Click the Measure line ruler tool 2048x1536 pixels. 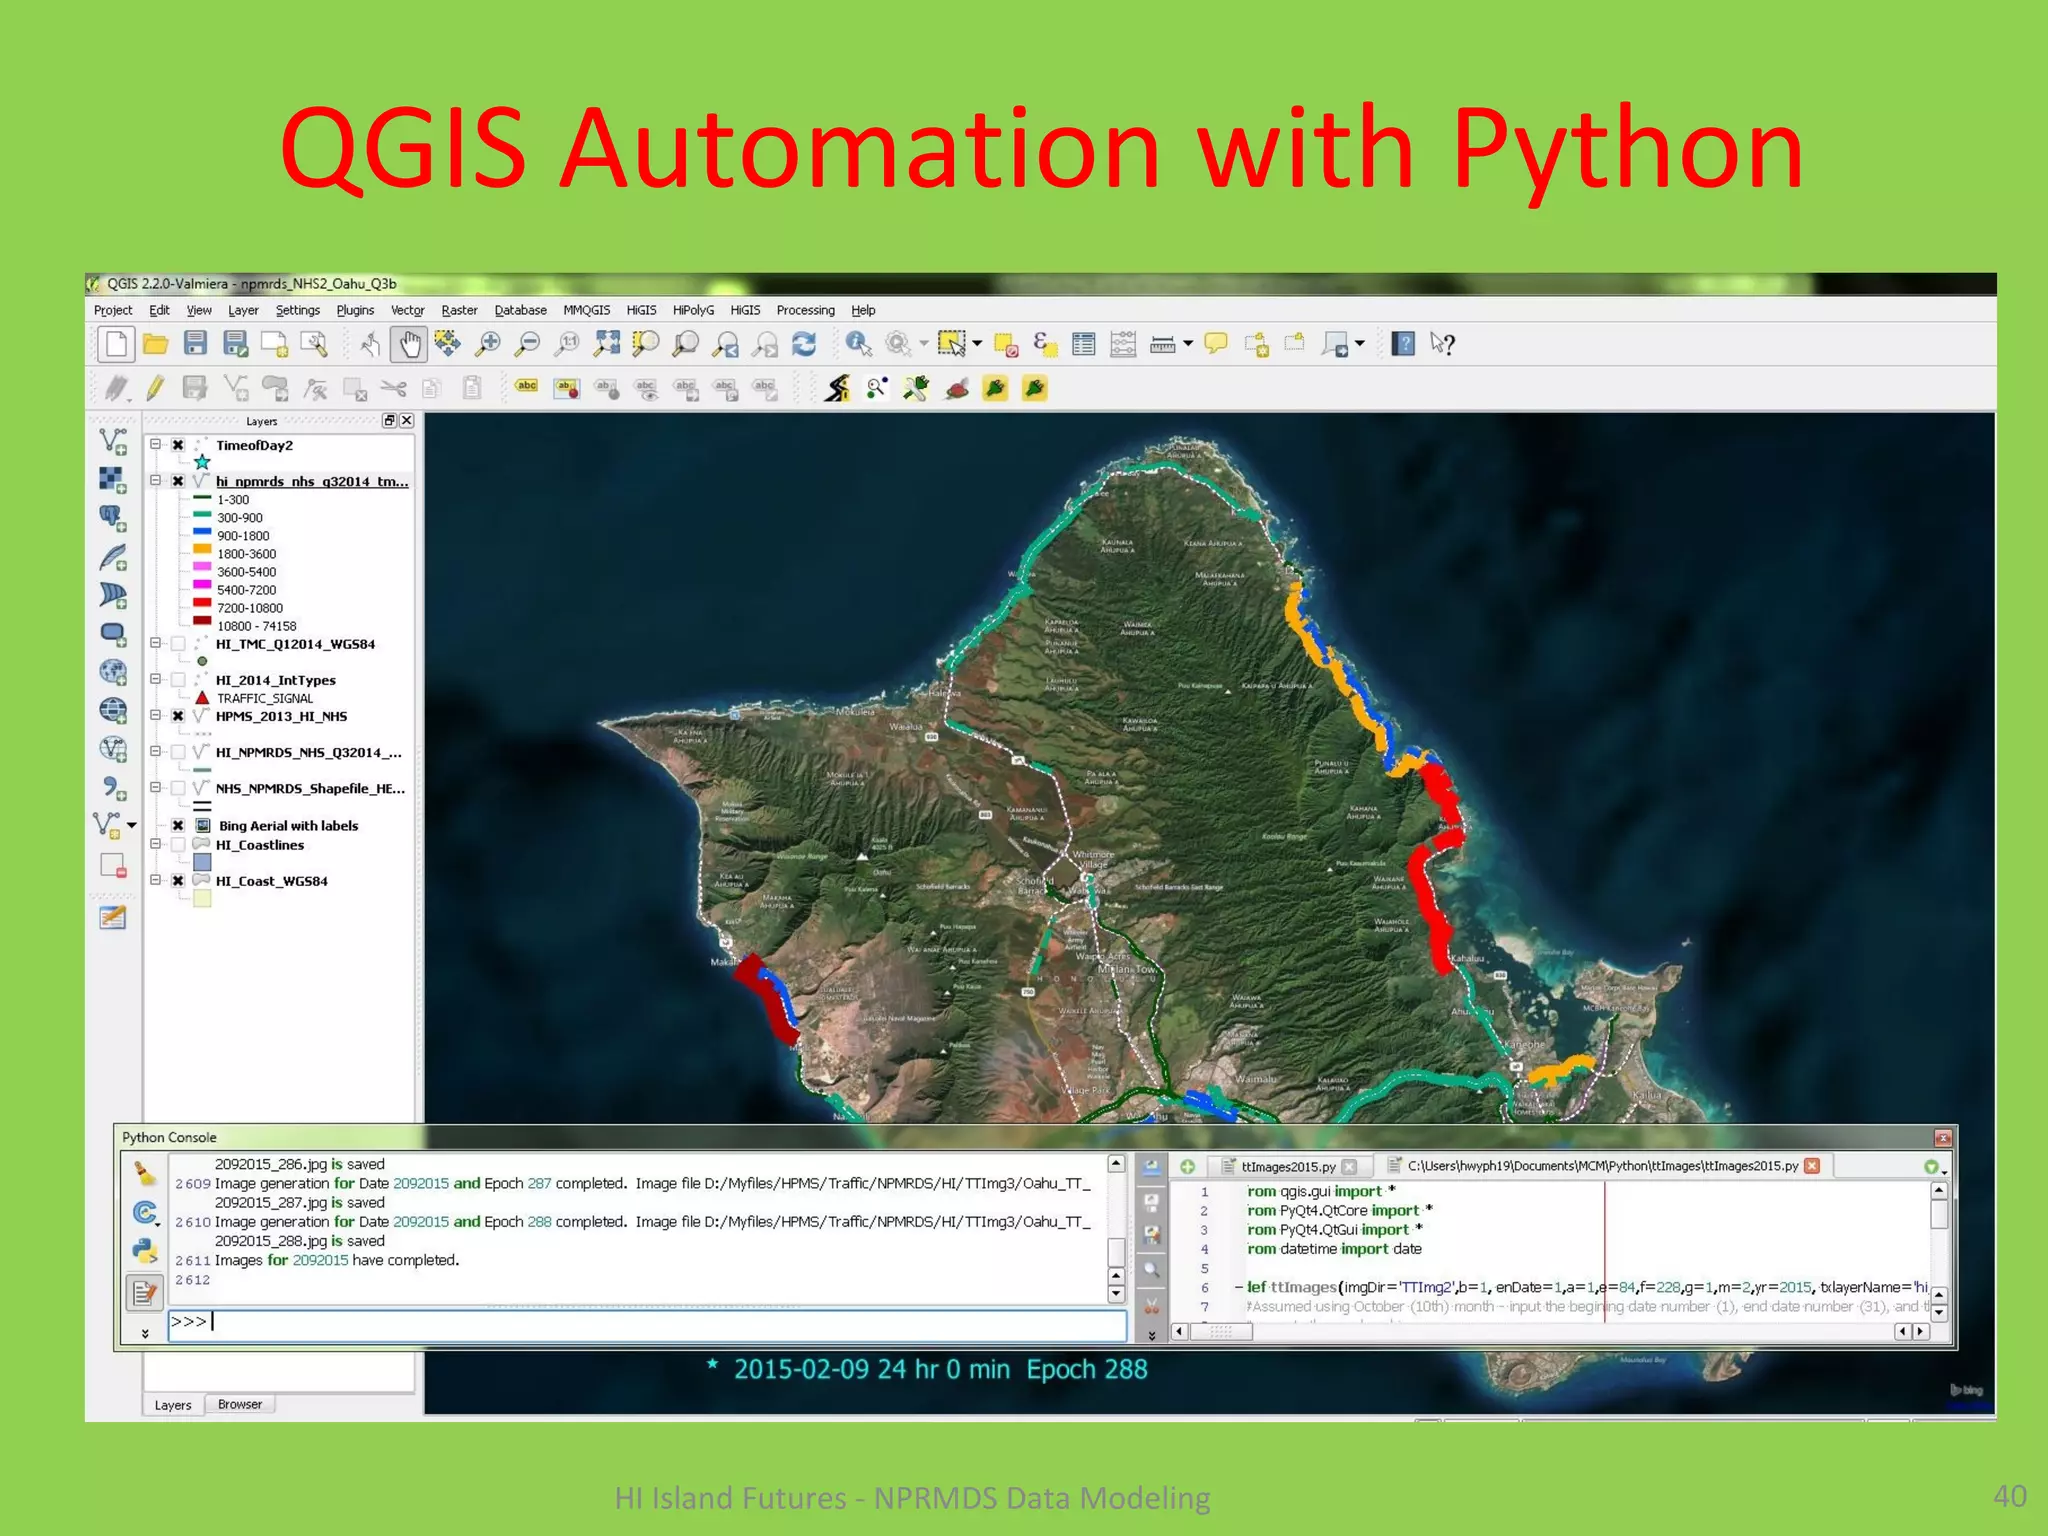pyautogui.click(x=1162, y=344)
